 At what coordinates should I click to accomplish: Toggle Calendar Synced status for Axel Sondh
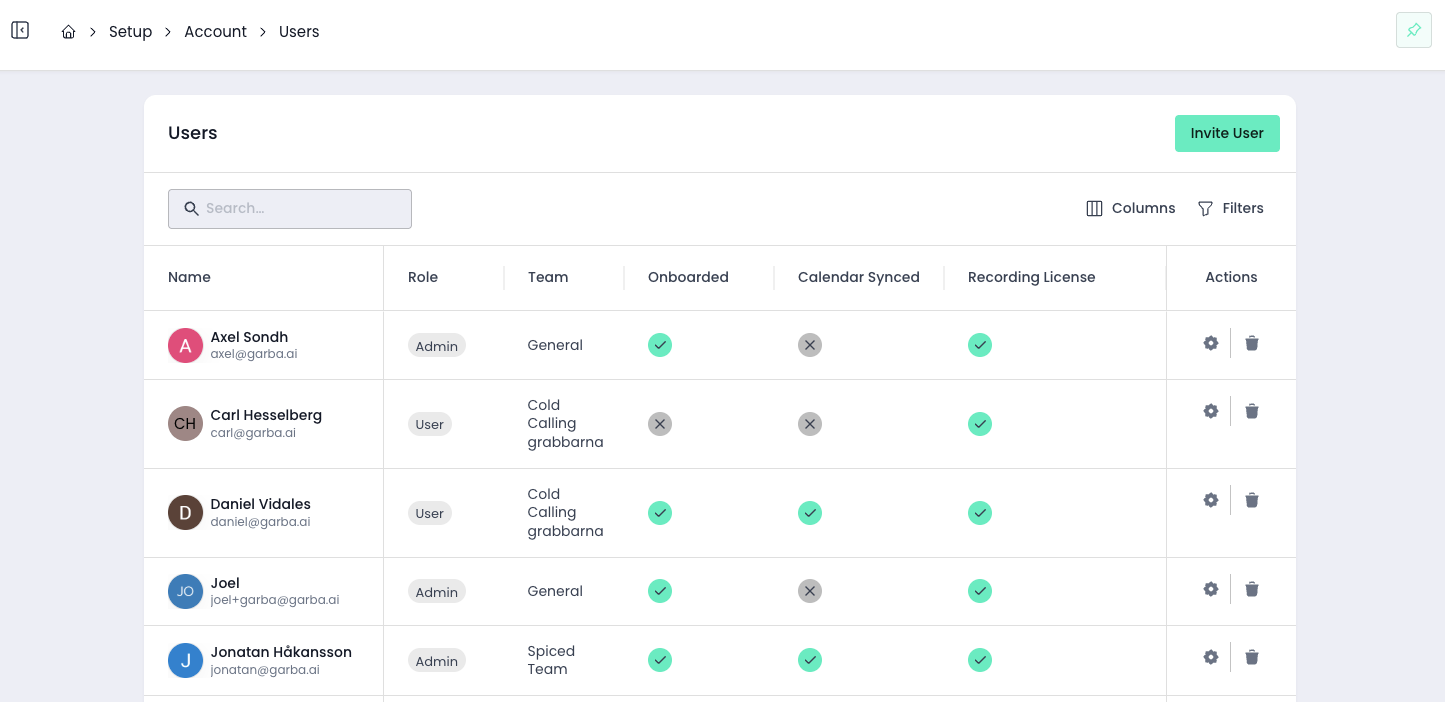click(810, 345)
